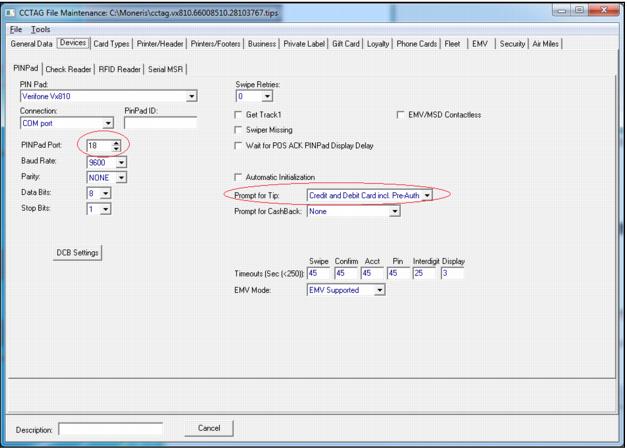
Task: Toggle the Swiper Missing checkbox
Action: coord(238,130)
